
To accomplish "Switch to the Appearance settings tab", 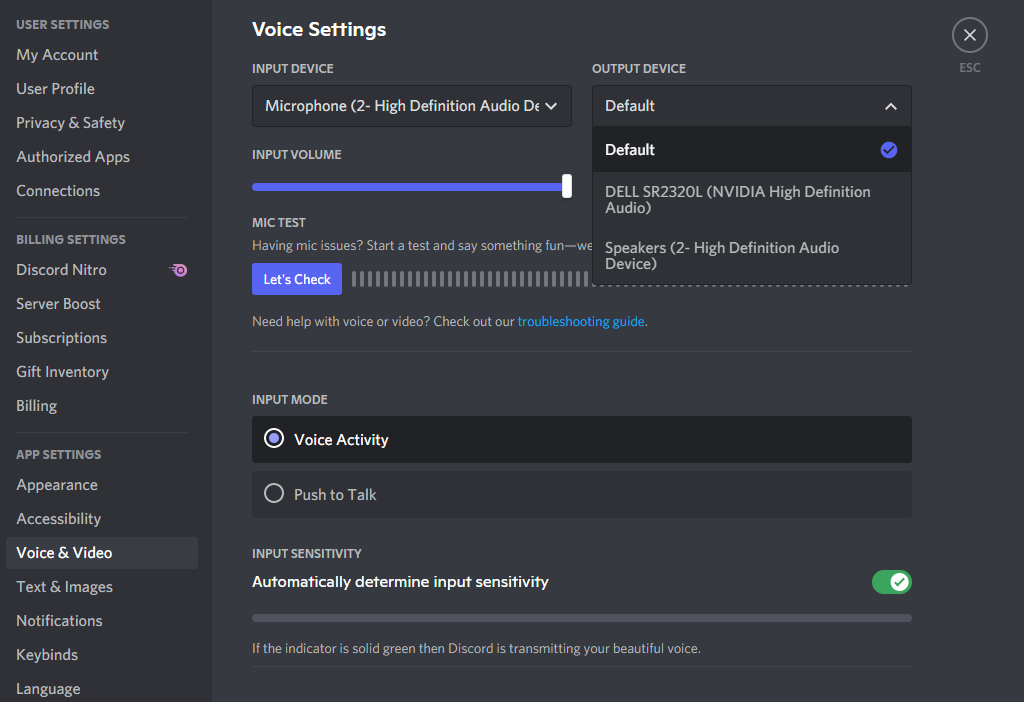I will tap(57, 485).
